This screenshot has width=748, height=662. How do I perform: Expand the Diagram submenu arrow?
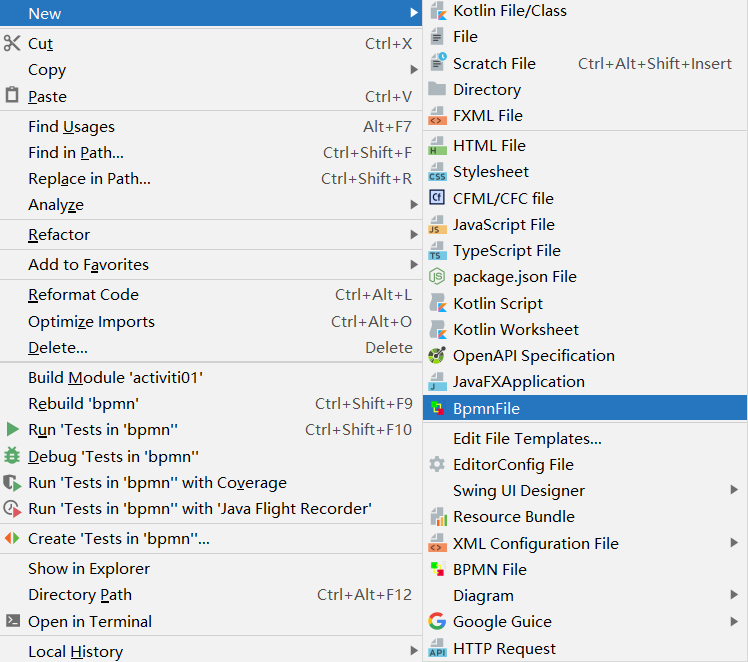tap(734, 595)
